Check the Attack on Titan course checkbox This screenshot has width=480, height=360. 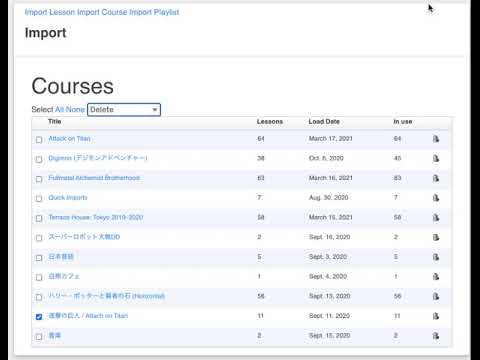pyautogui.click(x=39, y=140)
